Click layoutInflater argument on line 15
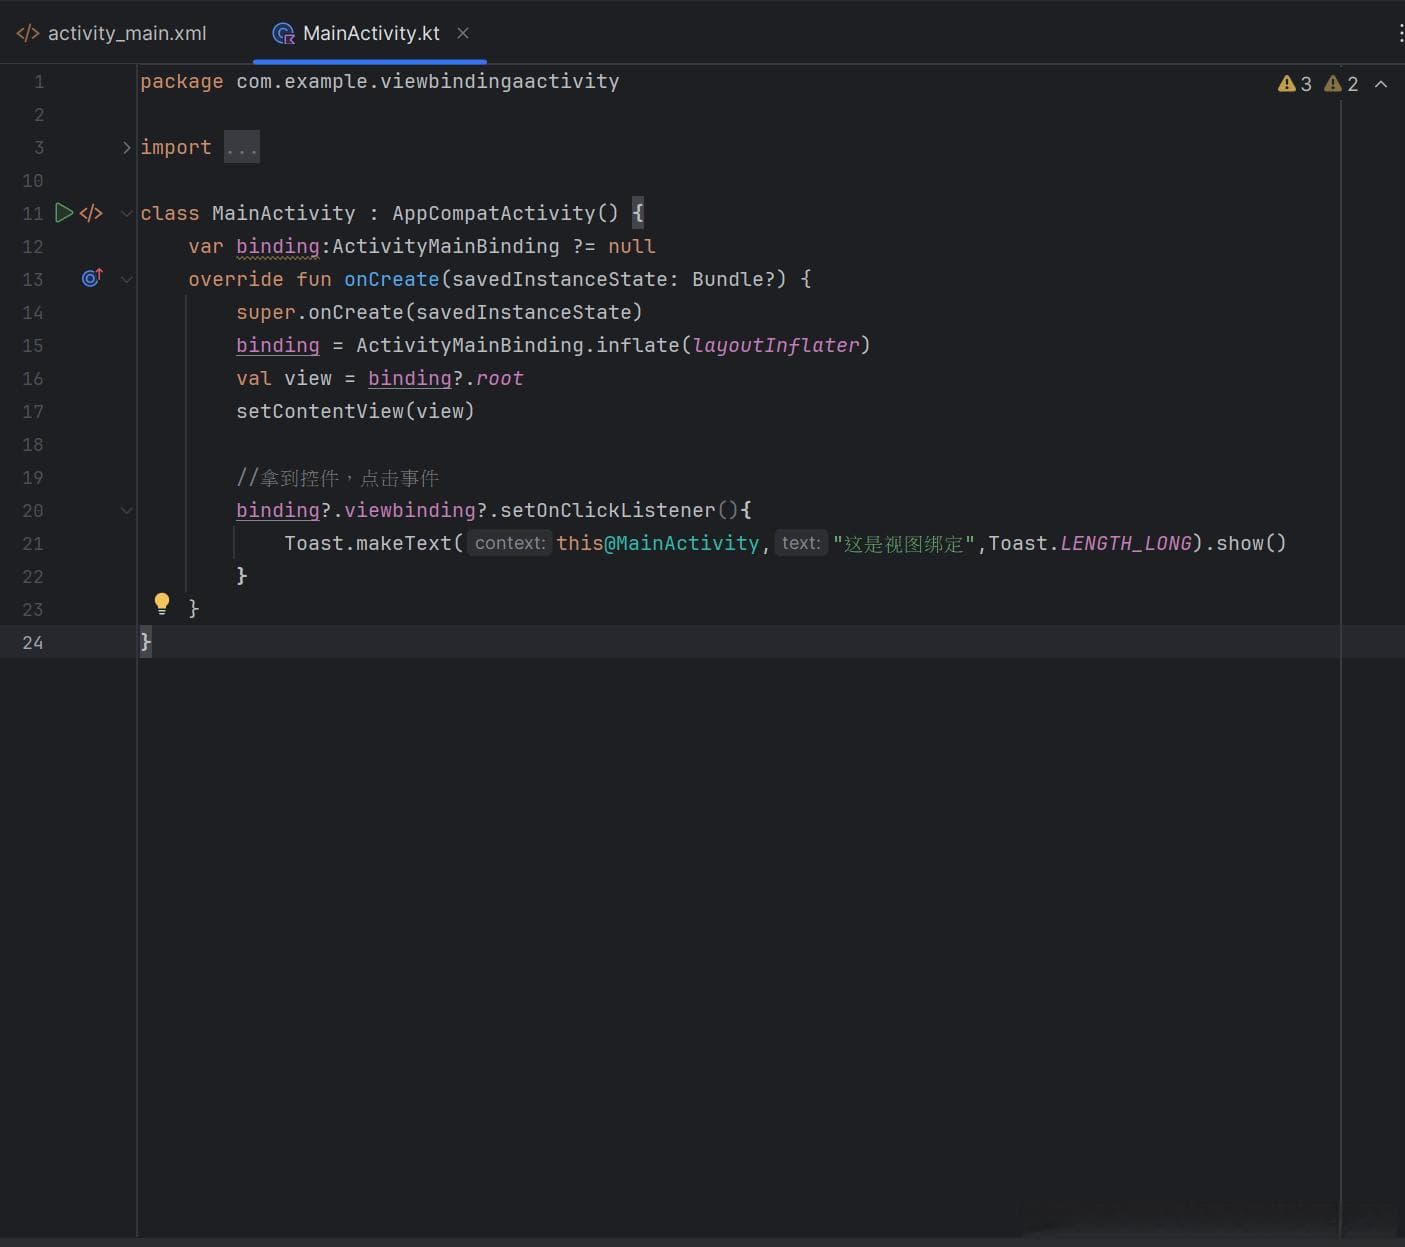The width and height of the screenshot is (1405, 1247). tap(776, 345)
